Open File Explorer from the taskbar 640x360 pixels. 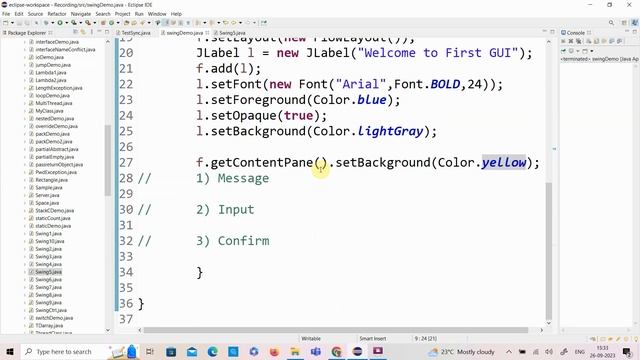pyautogui.click(x=295, y=351)
